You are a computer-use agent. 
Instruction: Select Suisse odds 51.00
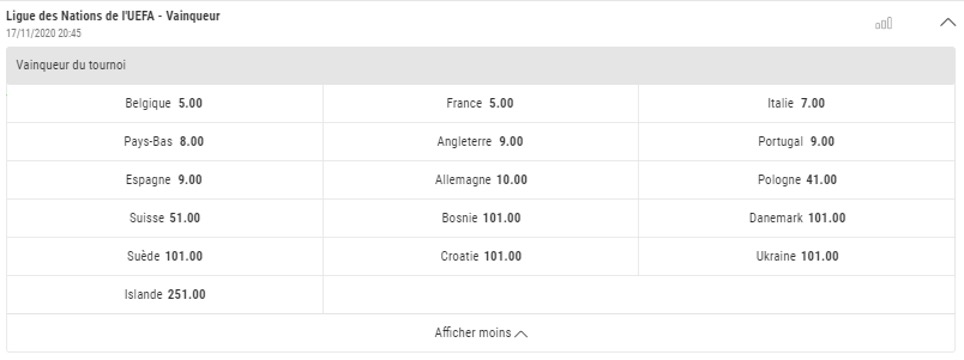point(164,217)
